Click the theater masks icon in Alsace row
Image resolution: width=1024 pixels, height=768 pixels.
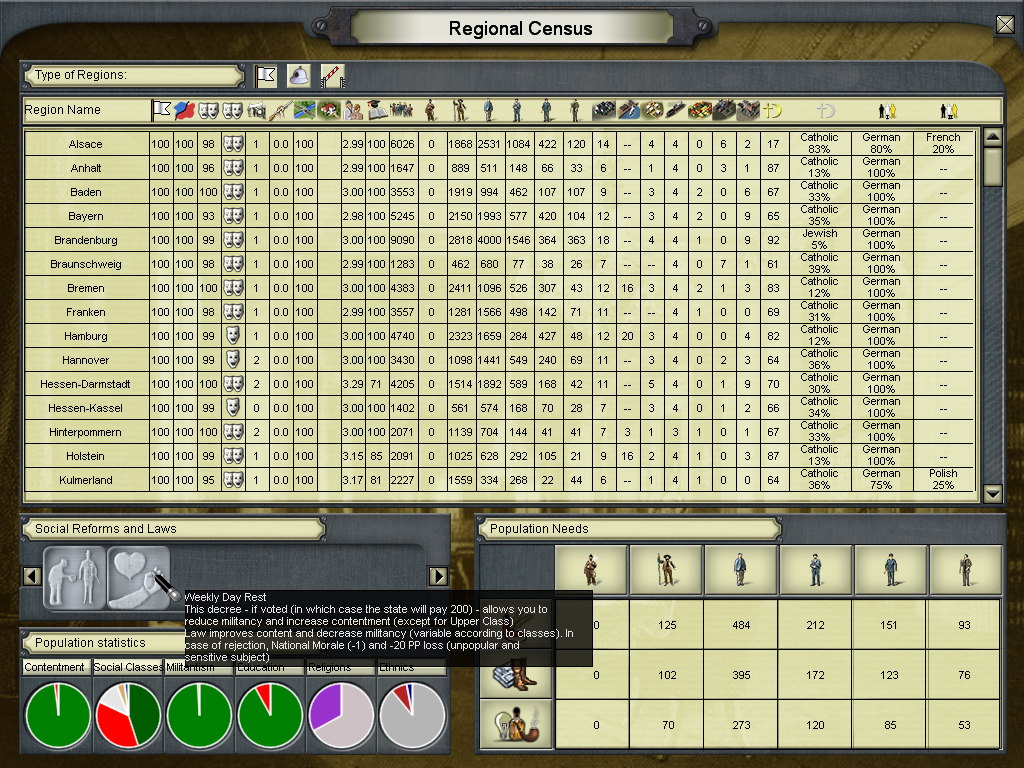(x=233, y=144)
